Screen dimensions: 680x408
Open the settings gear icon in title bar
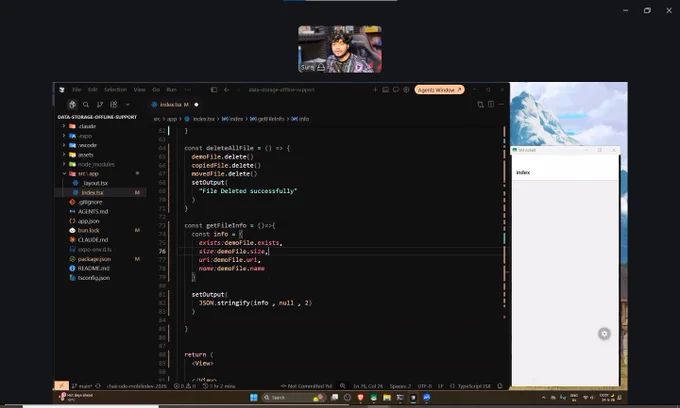coord(406,90)
